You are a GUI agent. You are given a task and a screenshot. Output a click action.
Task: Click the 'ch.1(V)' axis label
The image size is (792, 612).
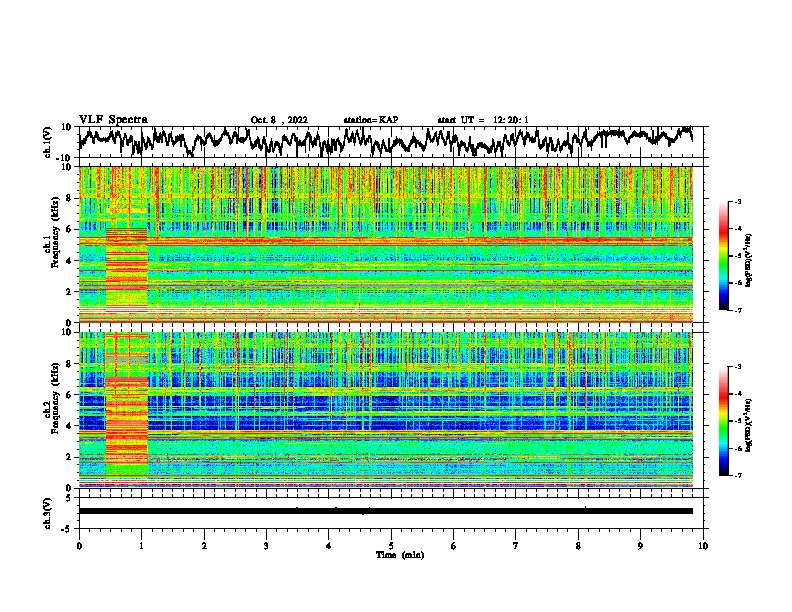pyautogui.click(x=48, y=142)
